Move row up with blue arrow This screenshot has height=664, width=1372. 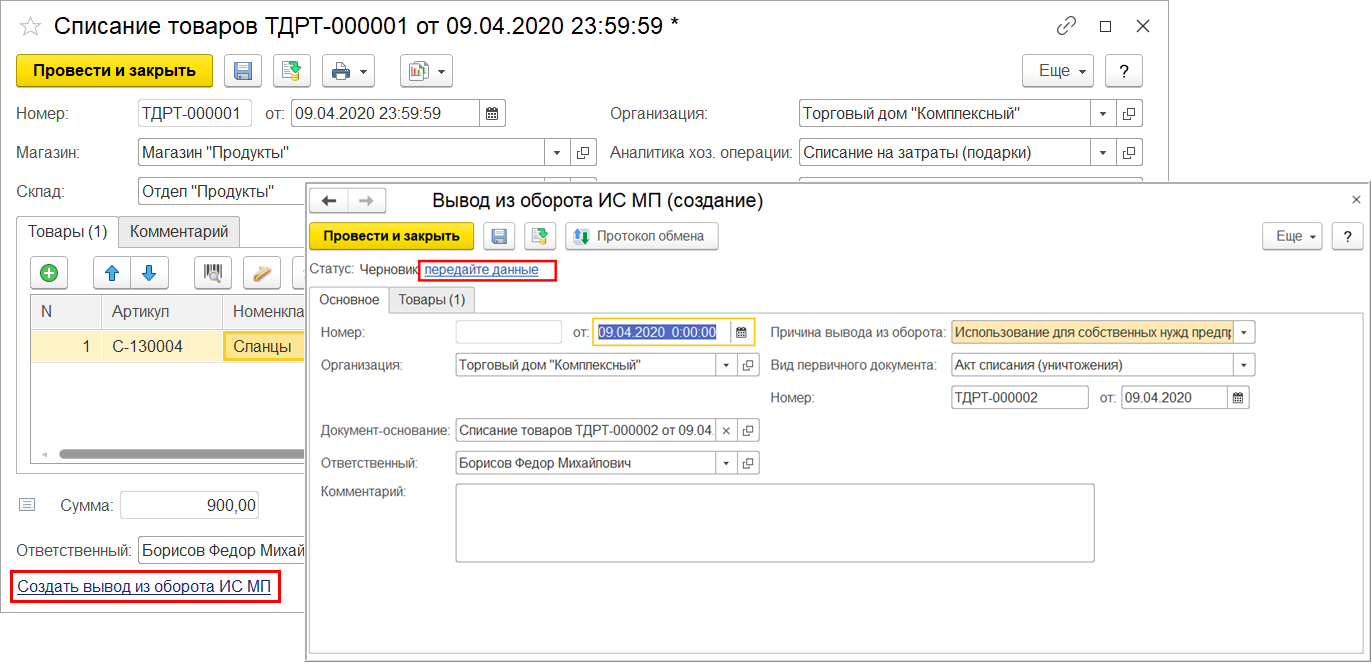point(112,271)
